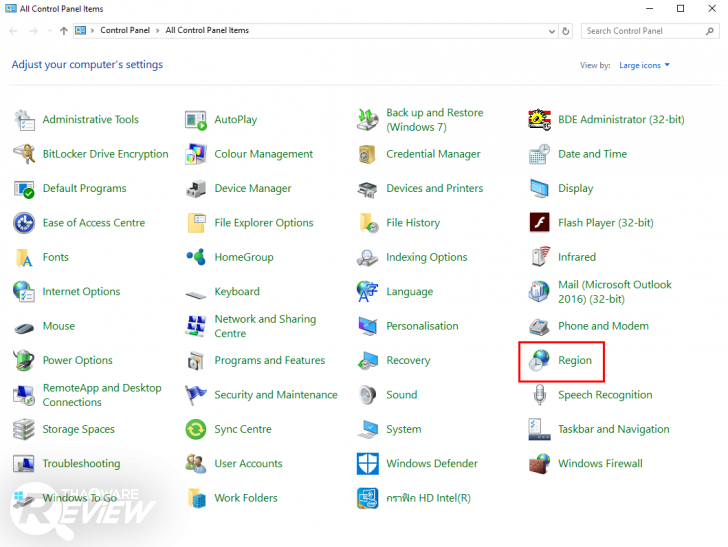Open the Power Options link

[78, 360]
